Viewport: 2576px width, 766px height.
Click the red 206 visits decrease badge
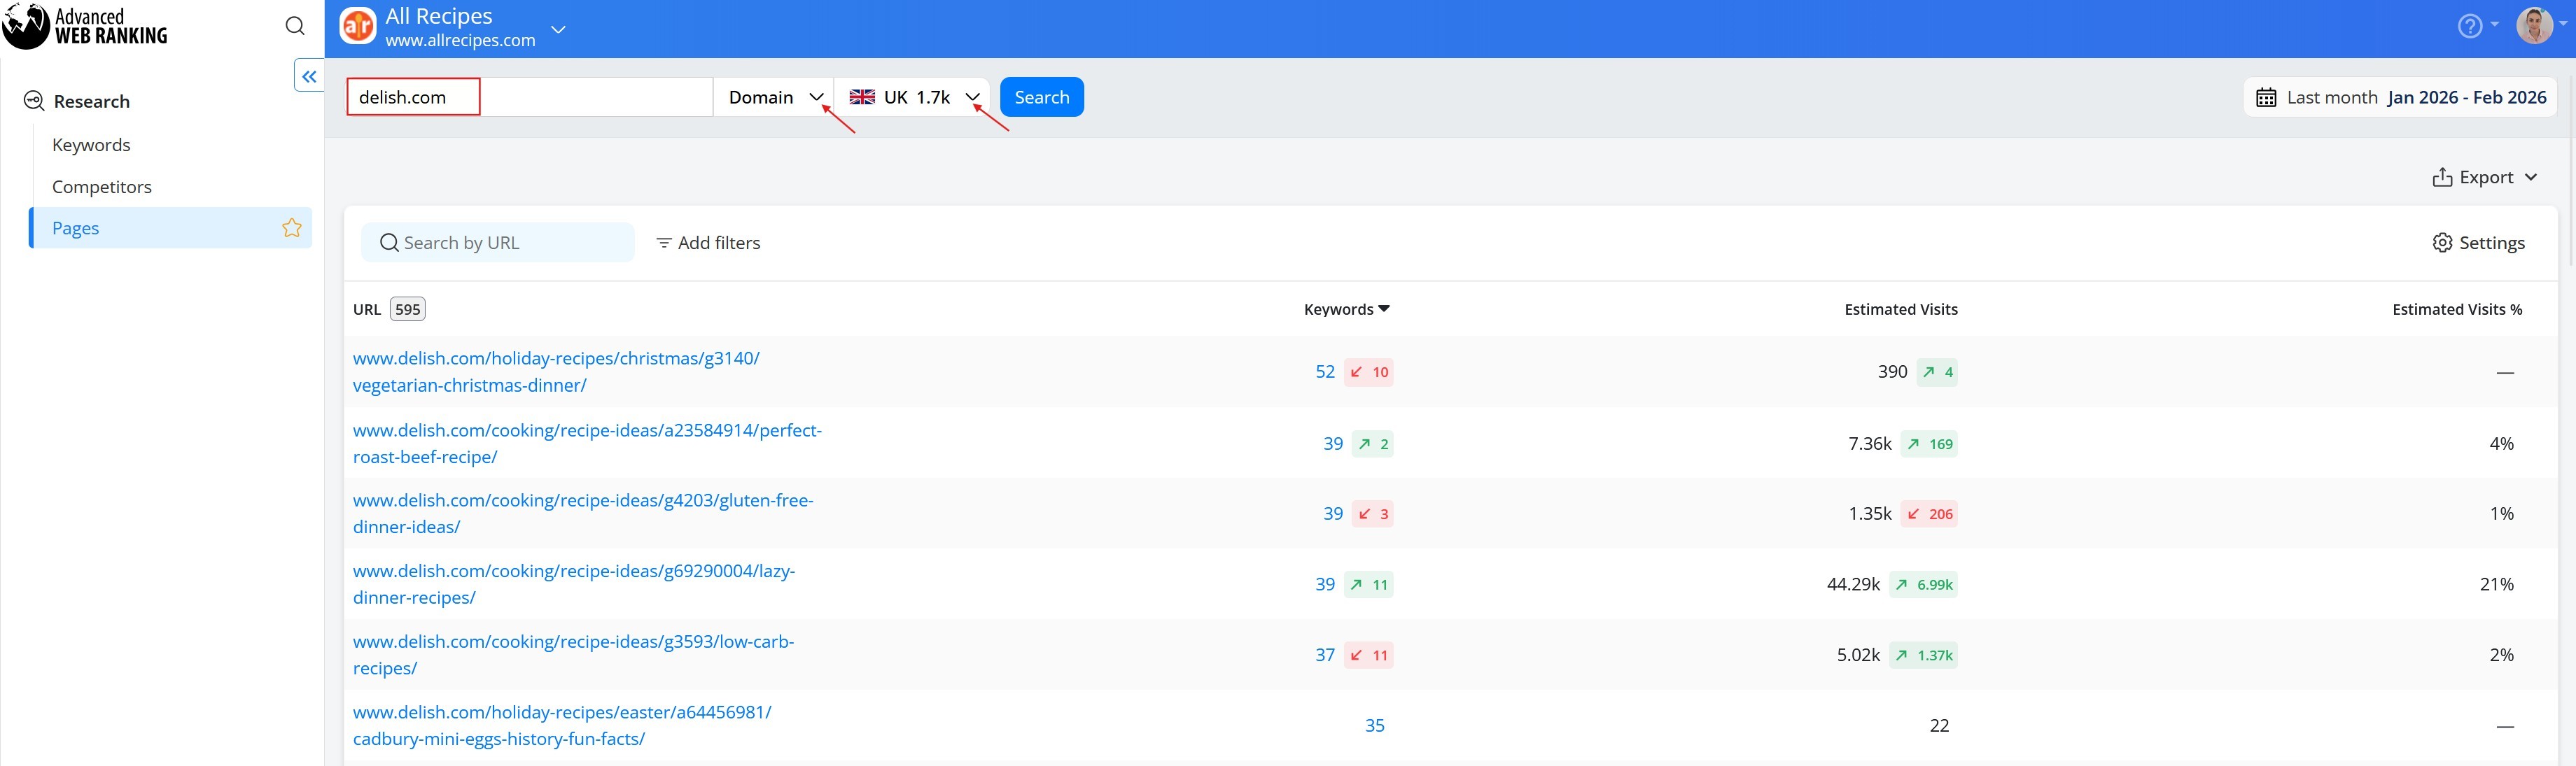(1929, 514)
